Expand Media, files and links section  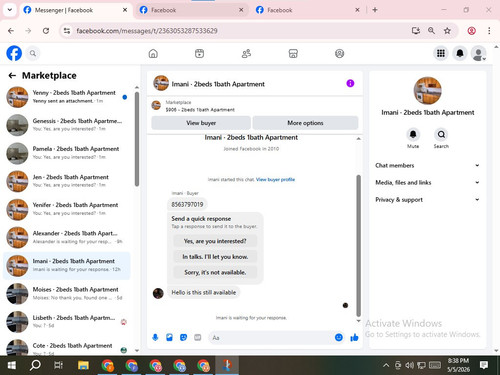(x=427, y=182)
